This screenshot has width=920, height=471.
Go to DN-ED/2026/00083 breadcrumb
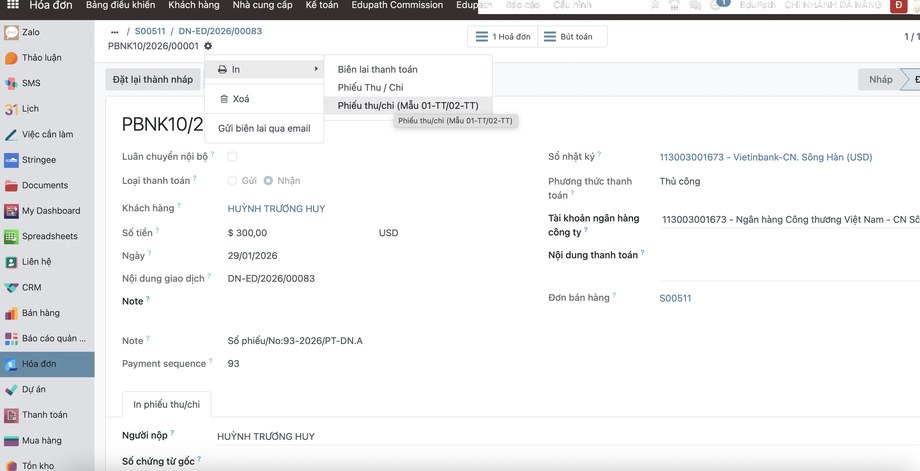click(220, 31)
